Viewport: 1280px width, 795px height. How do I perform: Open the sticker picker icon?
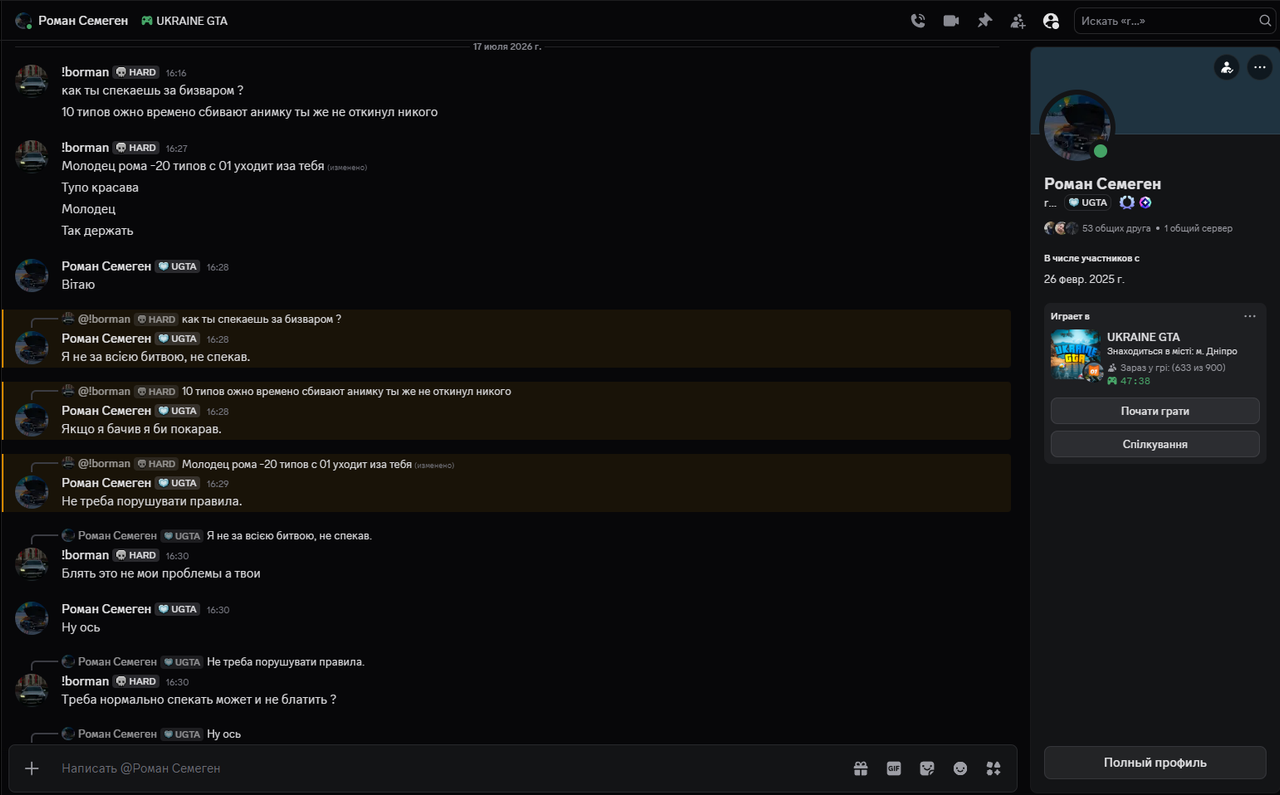[x=927, y=768]
